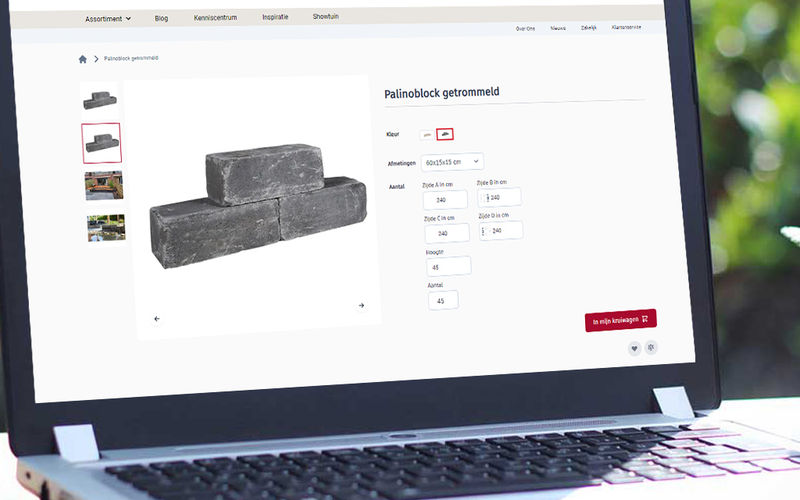Viewport: 800px width, 500px height.
Task: Click the Zijde A in cm field
Action: (445, 199)
